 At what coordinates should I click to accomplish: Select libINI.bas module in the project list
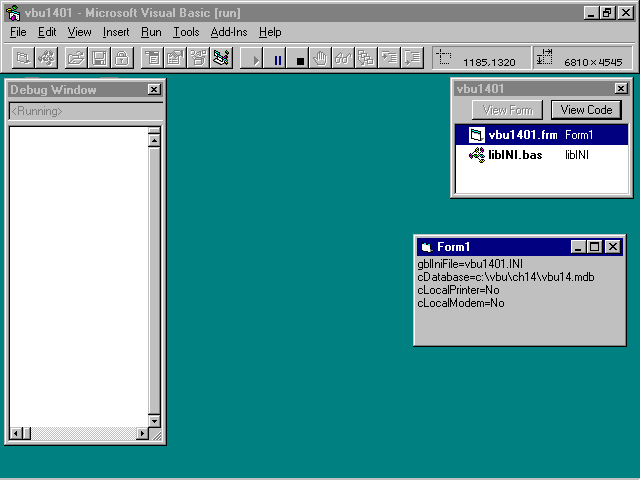(514, 155)
